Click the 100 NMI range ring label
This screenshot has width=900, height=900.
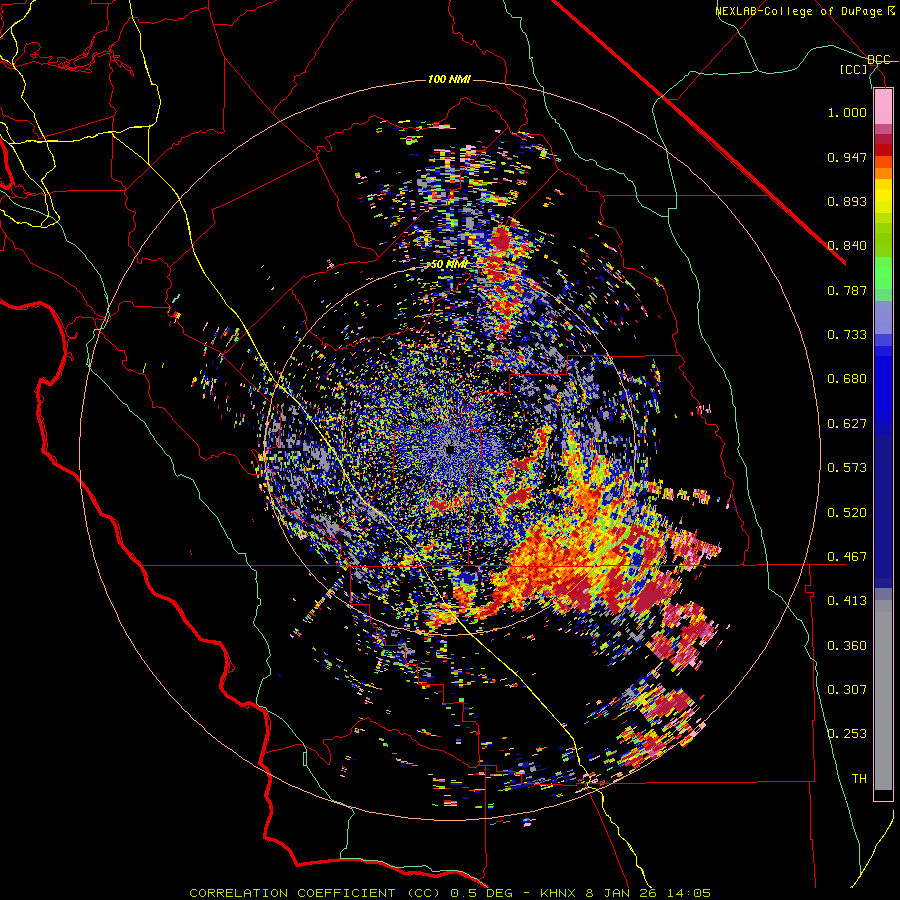[449, 79]
